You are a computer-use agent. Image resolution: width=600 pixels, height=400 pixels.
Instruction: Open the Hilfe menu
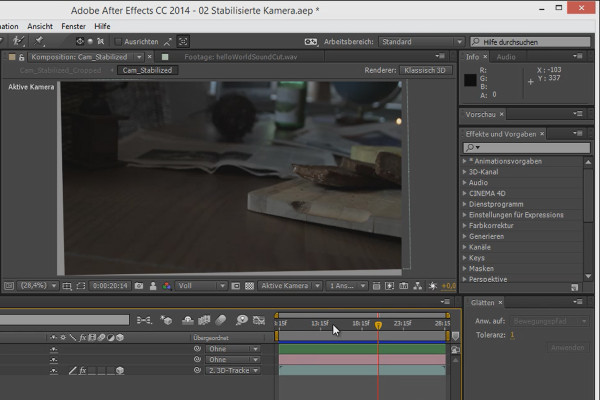click(x=102, y=26)
